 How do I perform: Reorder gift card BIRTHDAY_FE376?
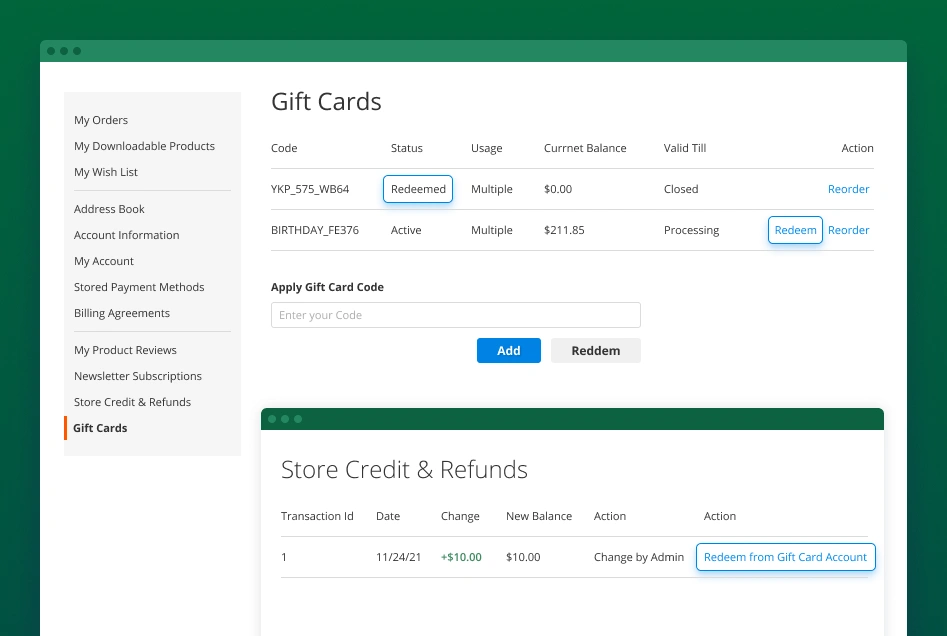[848, 230]
